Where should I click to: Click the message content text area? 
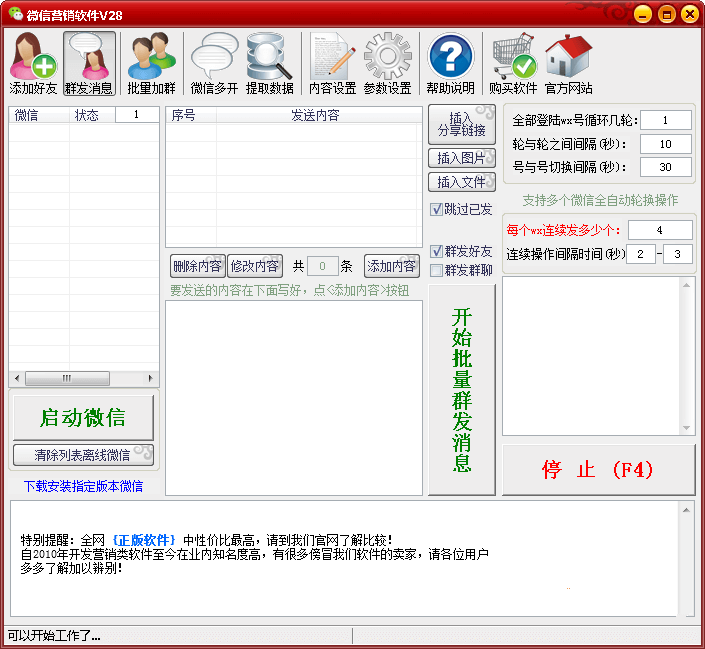point(294,398)
